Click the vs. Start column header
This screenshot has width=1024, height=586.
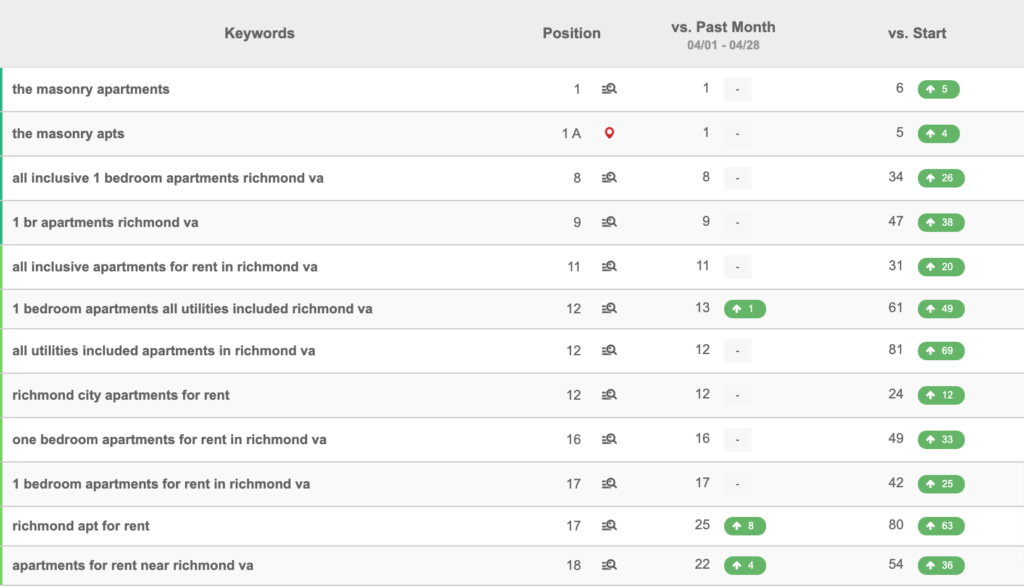click(916, 33)
